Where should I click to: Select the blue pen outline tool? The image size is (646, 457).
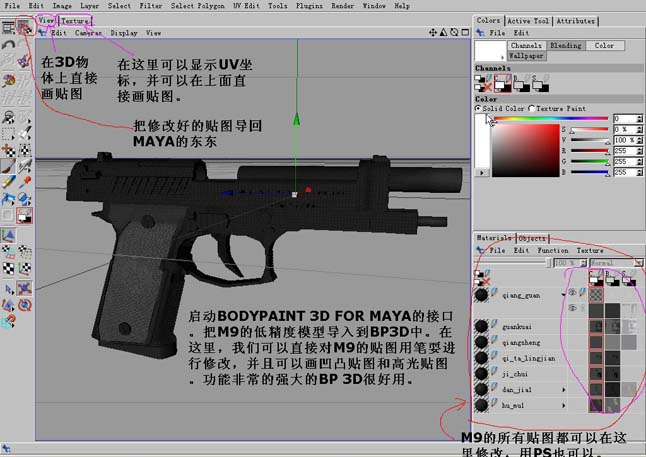8,199
